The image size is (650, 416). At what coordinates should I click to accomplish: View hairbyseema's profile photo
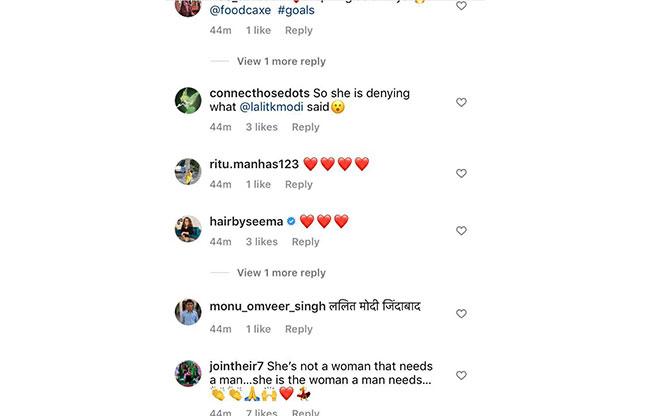(x=188, y=229)
